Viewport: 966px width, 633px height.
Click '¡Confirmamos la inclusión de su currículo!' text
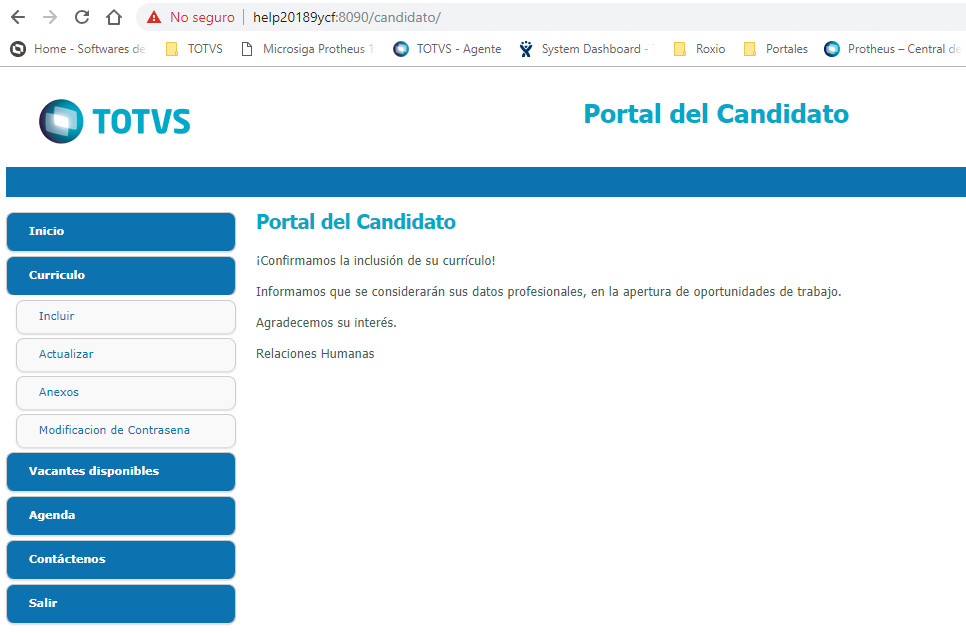pyautogui.click(x=376, y=261)
